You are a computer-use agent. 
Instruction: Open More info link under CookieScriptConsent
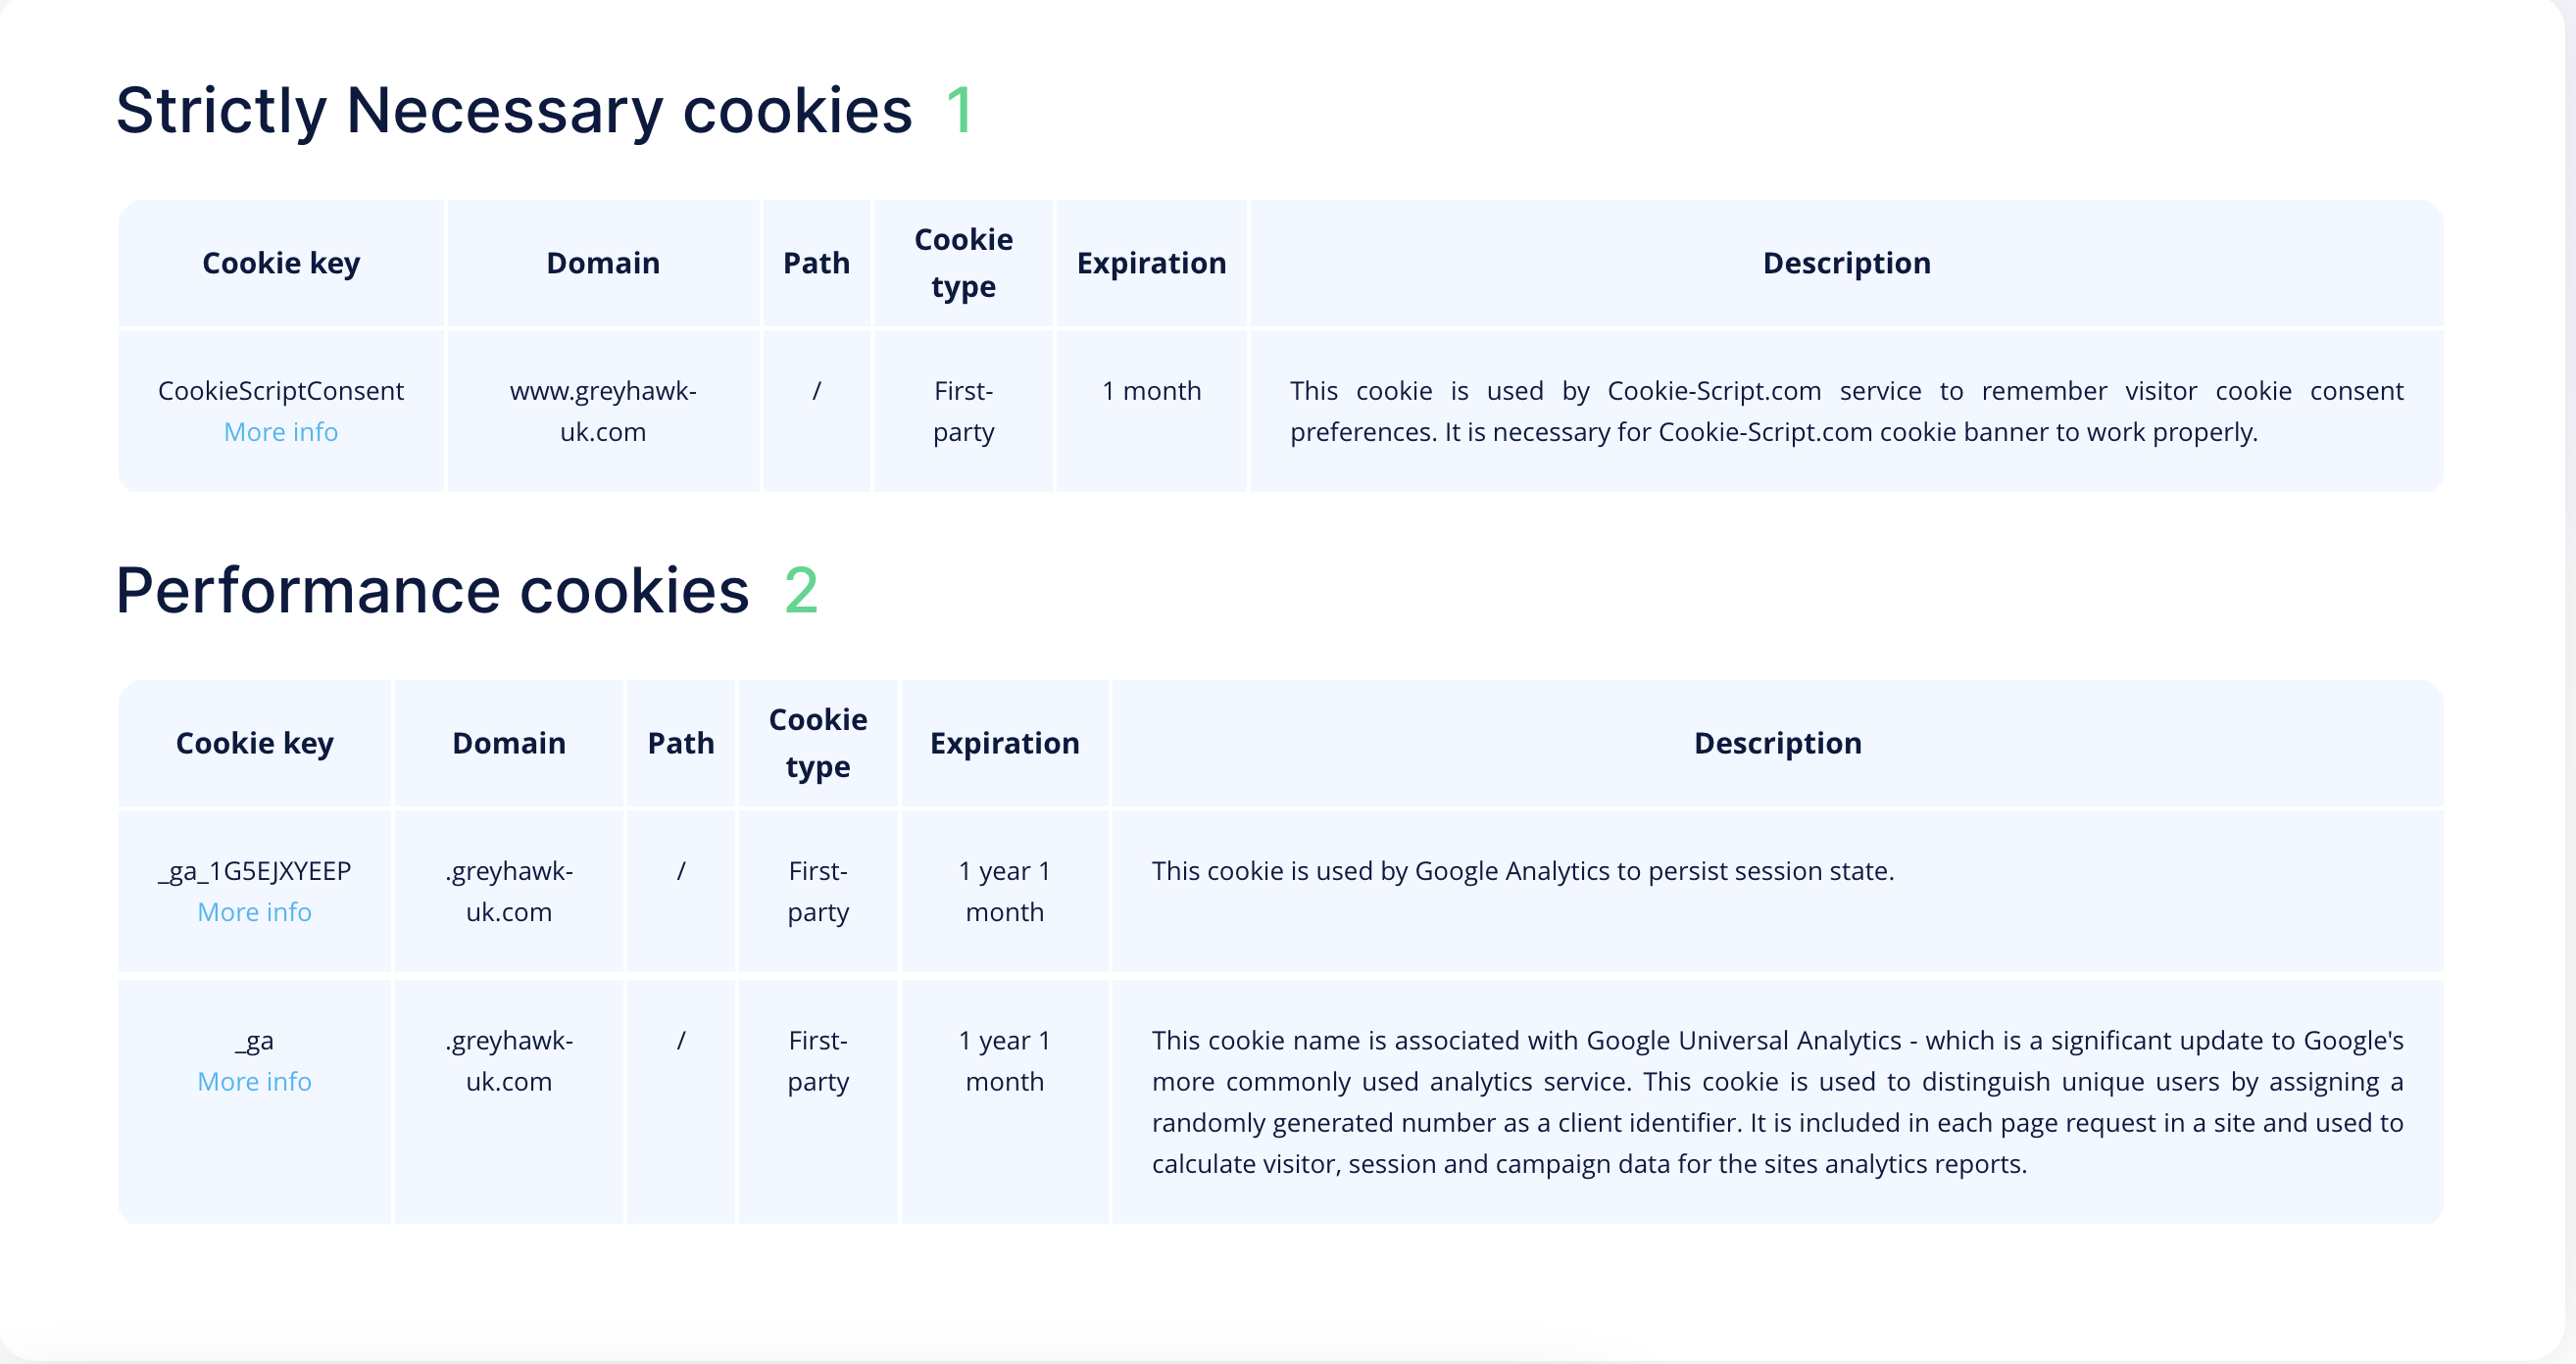coord(281,432)
